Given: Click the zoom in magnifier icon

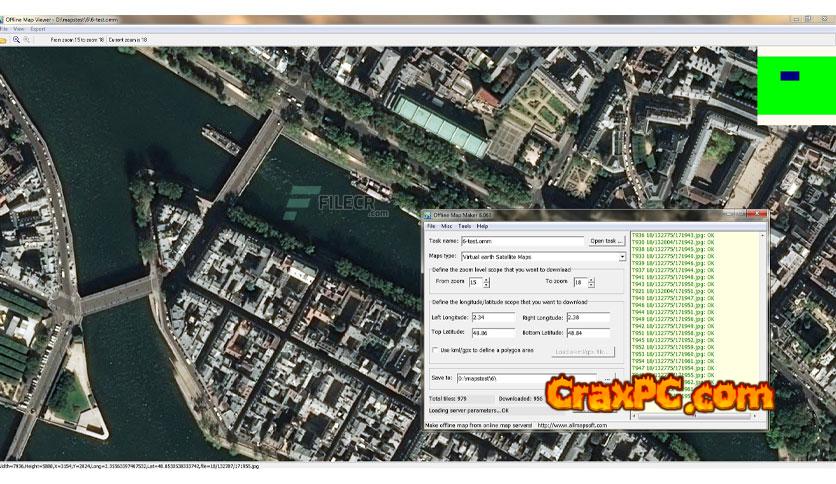Looking at the screenshot, I should pos(16,39).
